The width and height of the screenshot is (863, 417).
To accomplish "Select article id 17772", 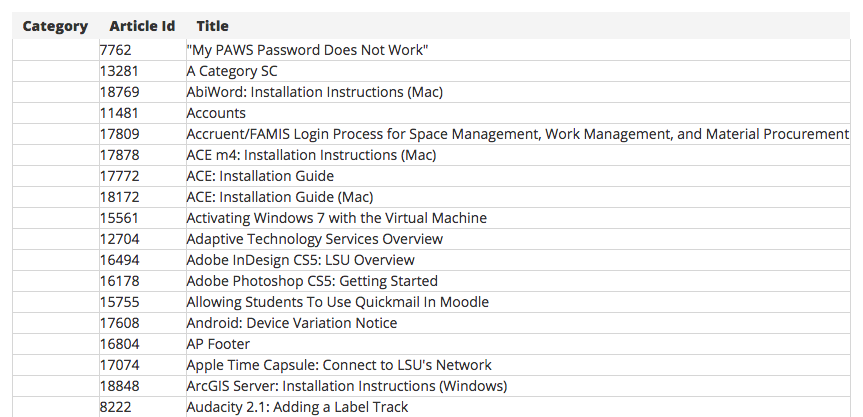I will (119, 176).
